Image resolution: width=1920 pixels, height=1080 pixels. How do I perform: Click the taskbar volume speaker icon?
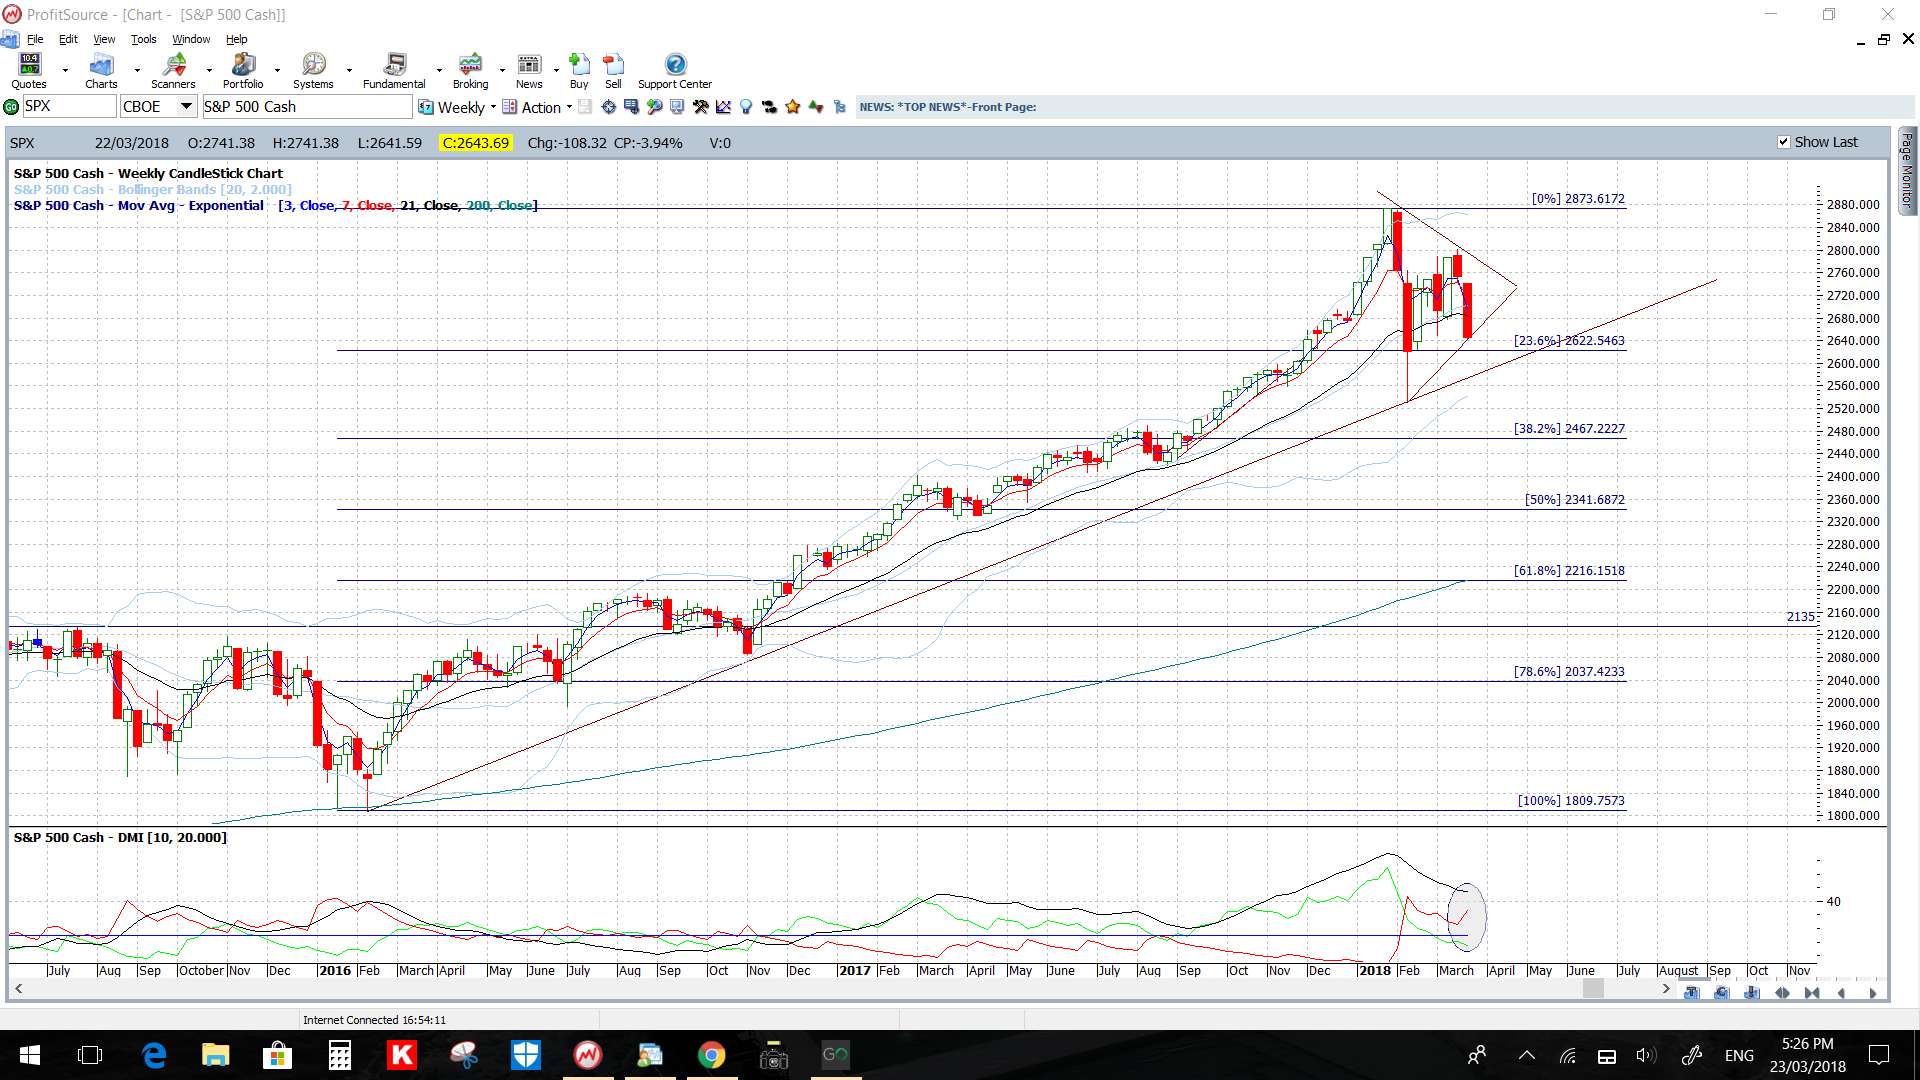tap(1646, 1055)
